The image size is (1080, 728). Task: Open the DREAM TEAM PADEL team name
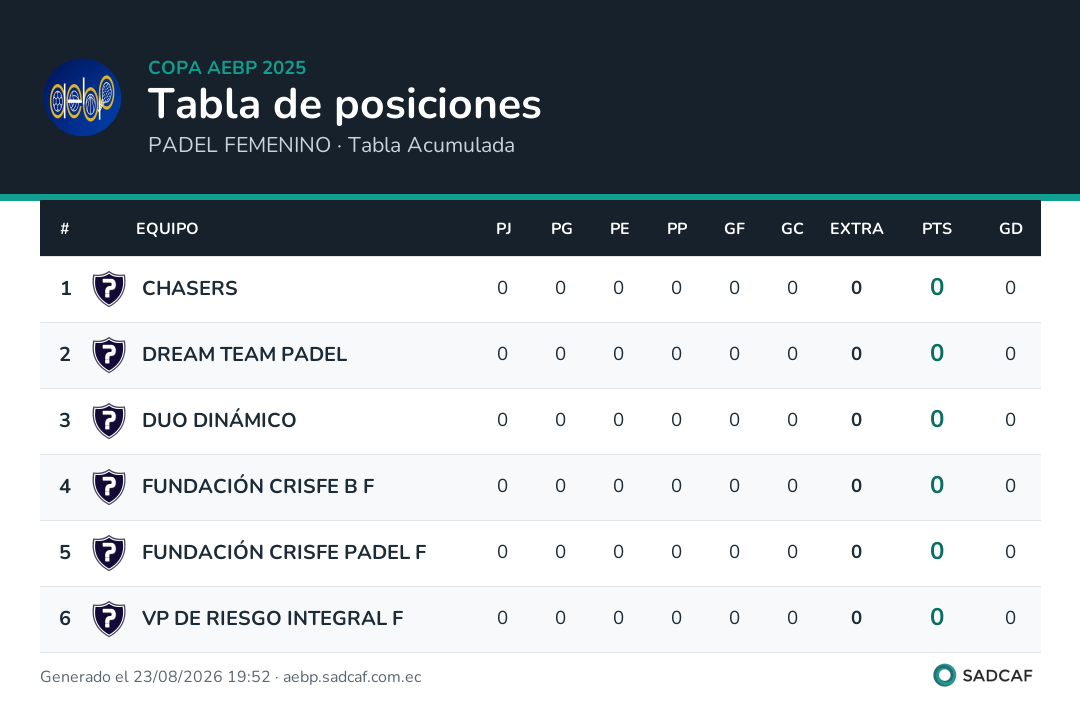(x=245, y=354)
